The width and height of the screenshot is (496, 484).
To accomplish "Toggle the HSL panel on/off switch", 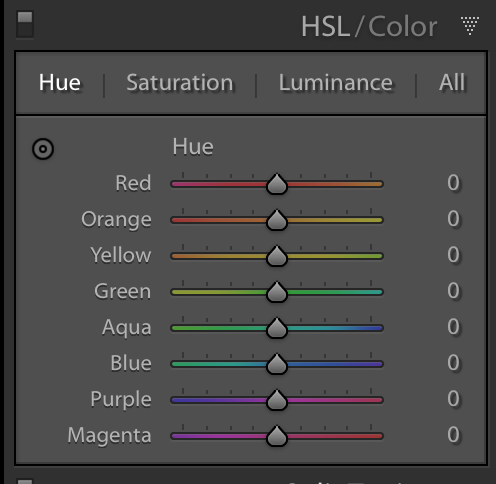I will 25,24.
